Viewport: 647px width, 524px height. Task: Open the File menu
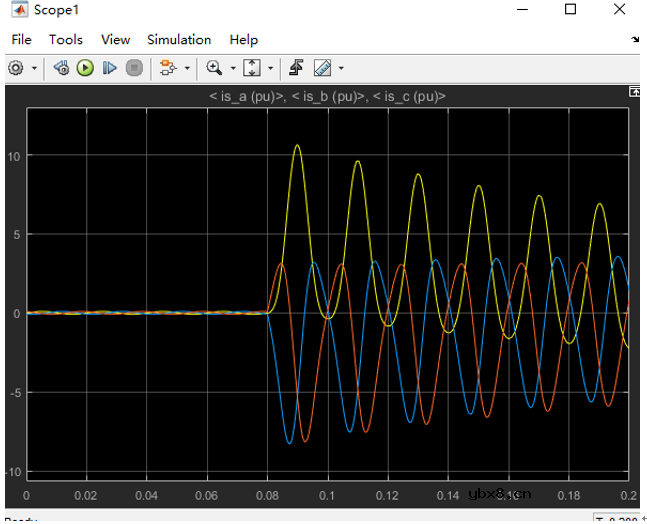tap(21, 40)
